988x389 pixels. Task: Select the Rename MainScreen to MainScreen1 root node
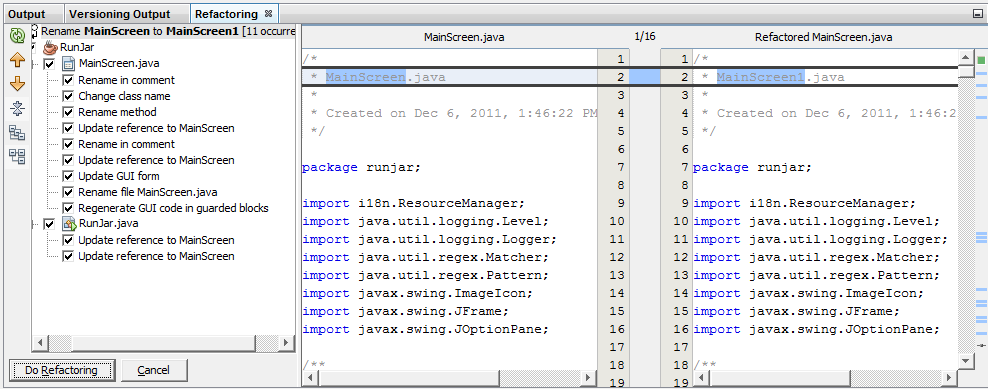click(x=168, y=31)
